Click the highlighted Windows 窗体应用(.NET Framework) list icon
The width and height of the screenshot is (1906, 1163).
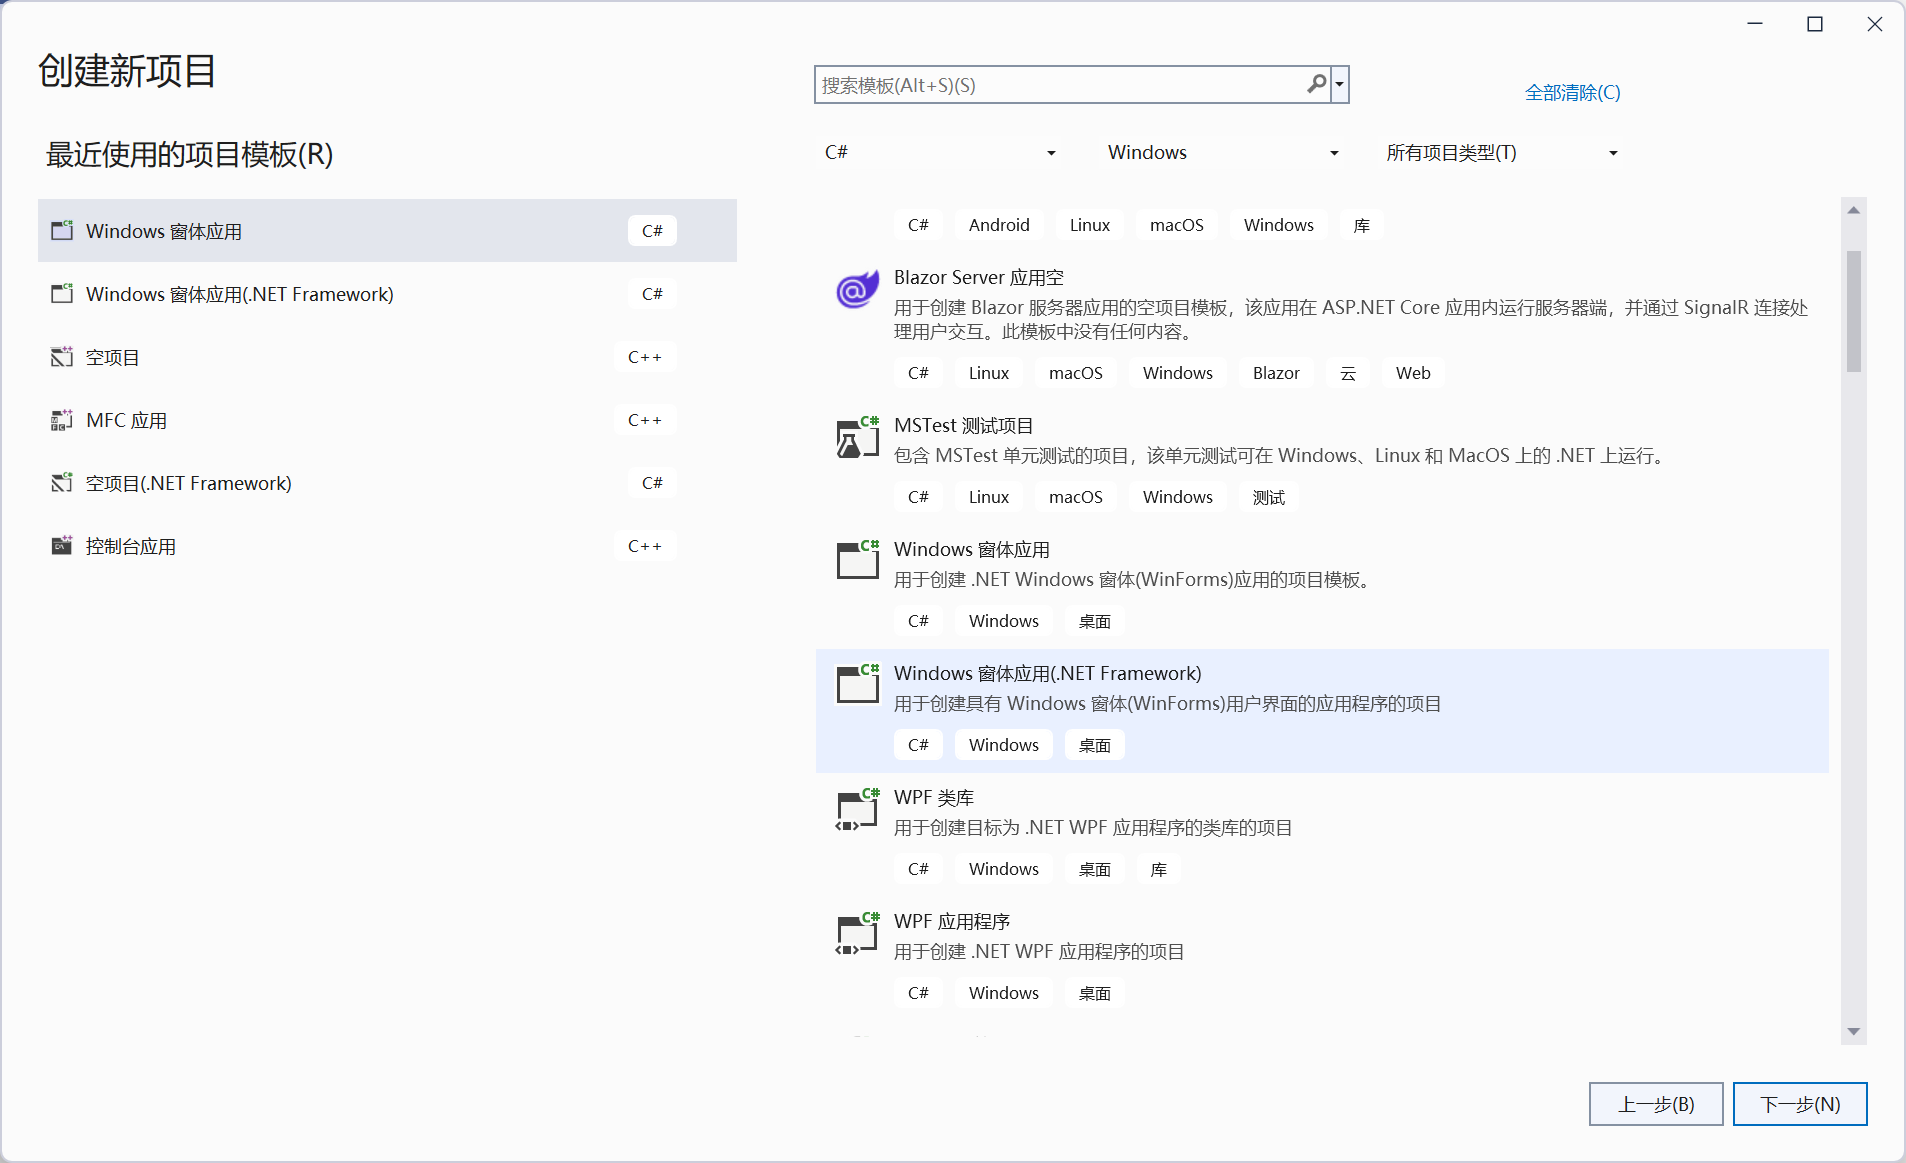point(857,684)
